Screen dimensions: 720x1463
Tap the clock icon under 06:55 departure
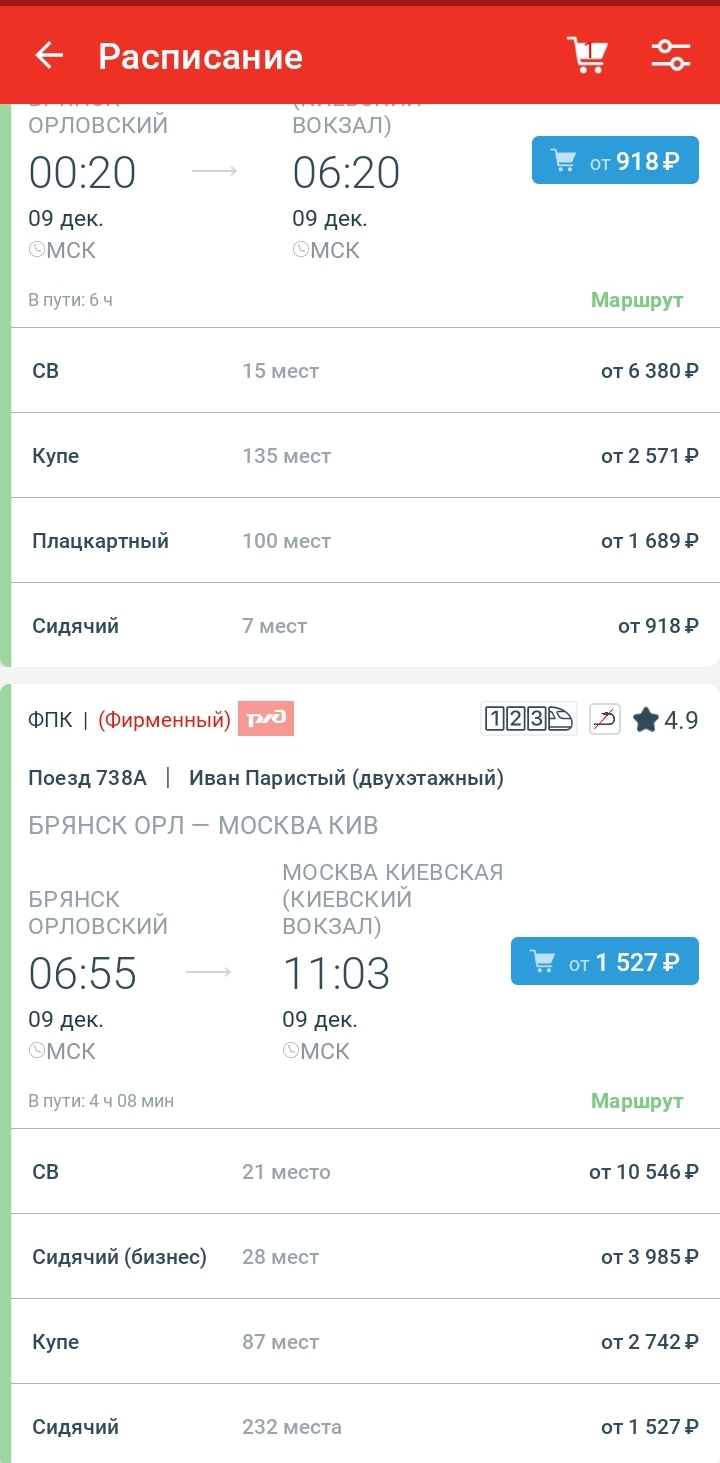(37, 1051)
